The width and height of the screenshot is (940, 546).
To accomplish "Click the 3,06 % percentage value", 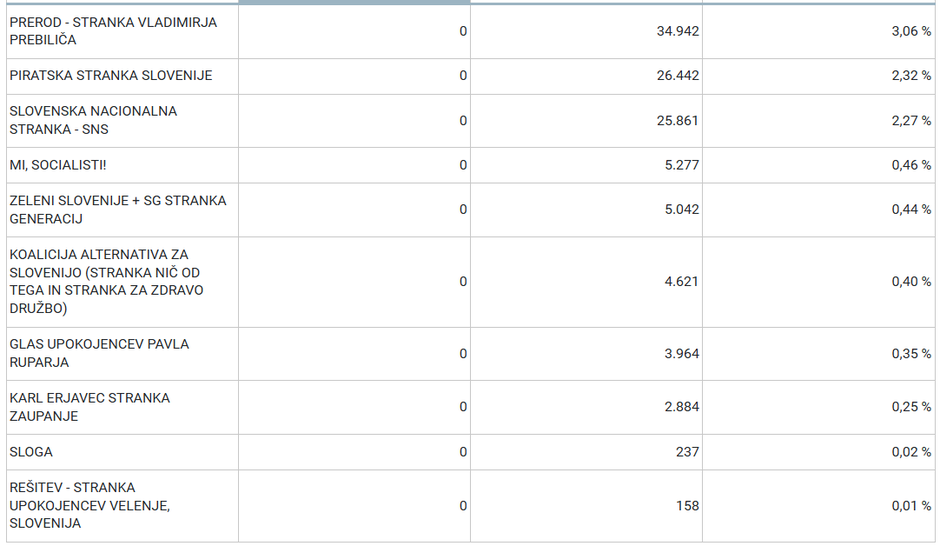I will (x=911, y=31).
